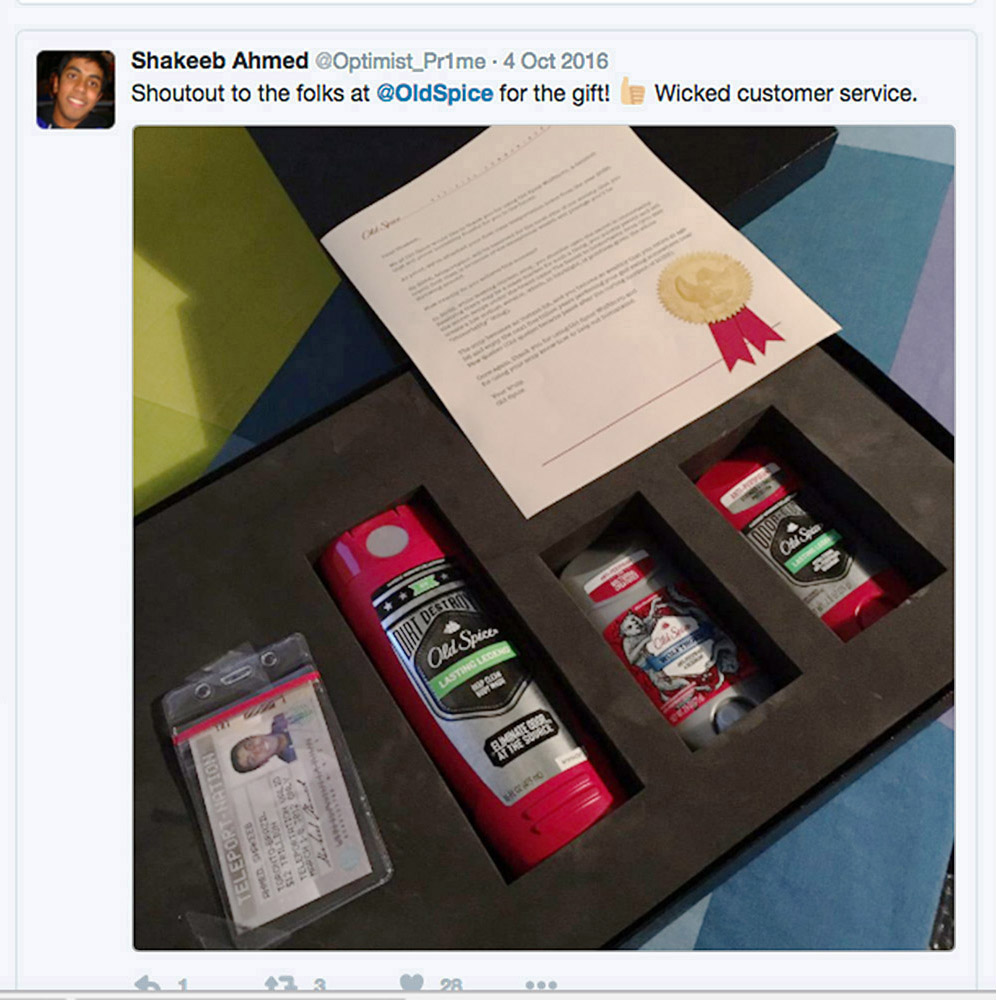This screenshot has width=996, height=1000.
Task: Click the horizontal scrollbar at the bottom
Action: tap(239, 996)
